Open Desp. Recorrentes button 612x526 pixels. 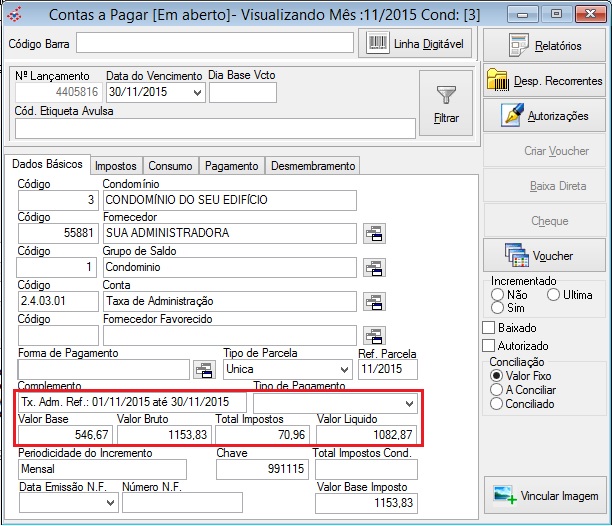[x=544, y=80]
